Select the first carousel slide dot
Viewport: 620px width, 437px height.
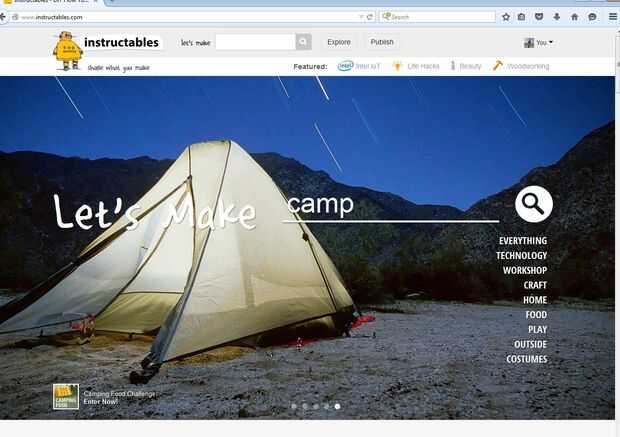pyautogui.click(x=294, y=406)
